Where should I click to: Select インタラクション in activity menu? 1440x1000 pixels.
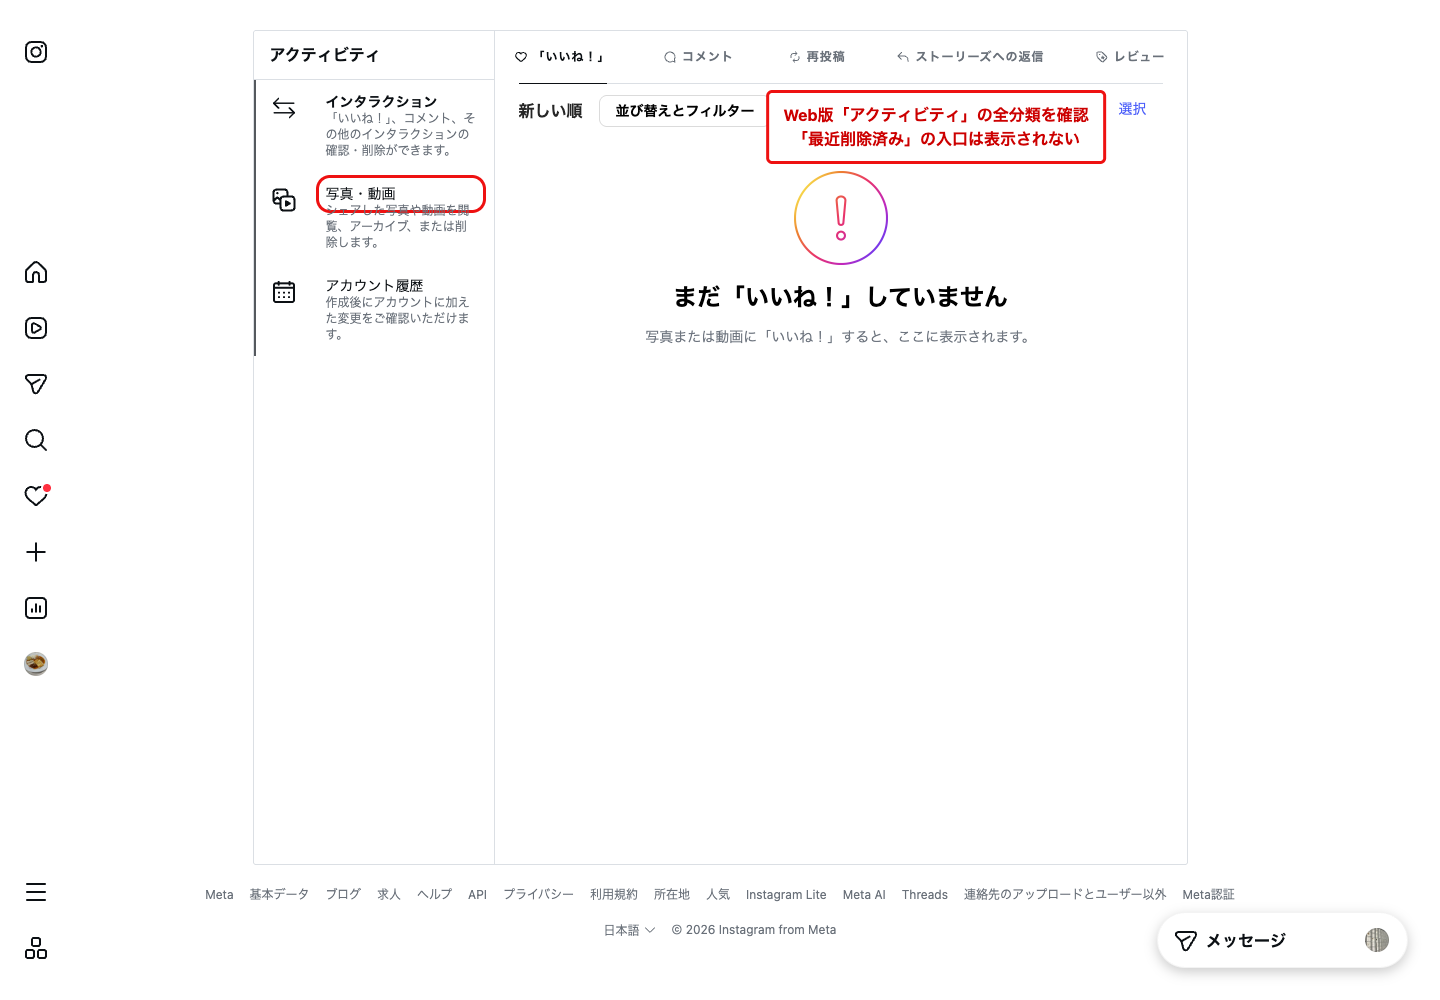pyautogui.click(x=375, y=126)
